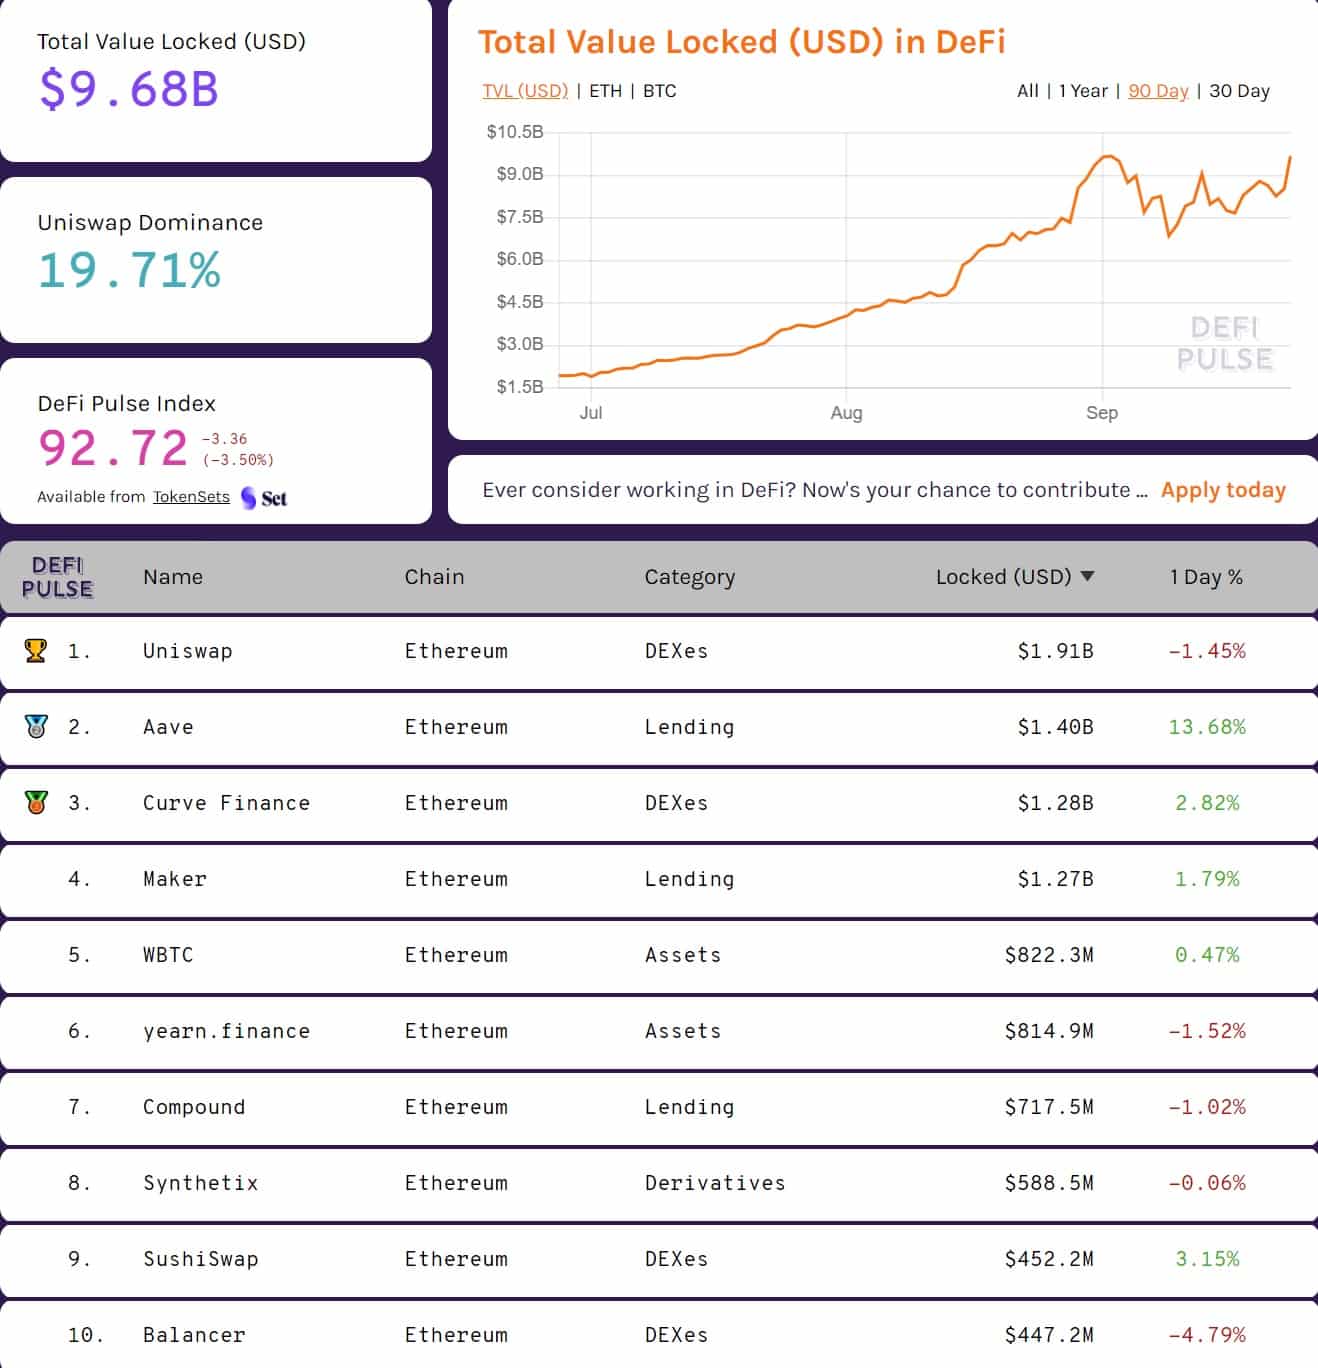Select the 90 Day chart range
The height and width of the screenshot is (1368, 1318).
(x=1158, y=91)
